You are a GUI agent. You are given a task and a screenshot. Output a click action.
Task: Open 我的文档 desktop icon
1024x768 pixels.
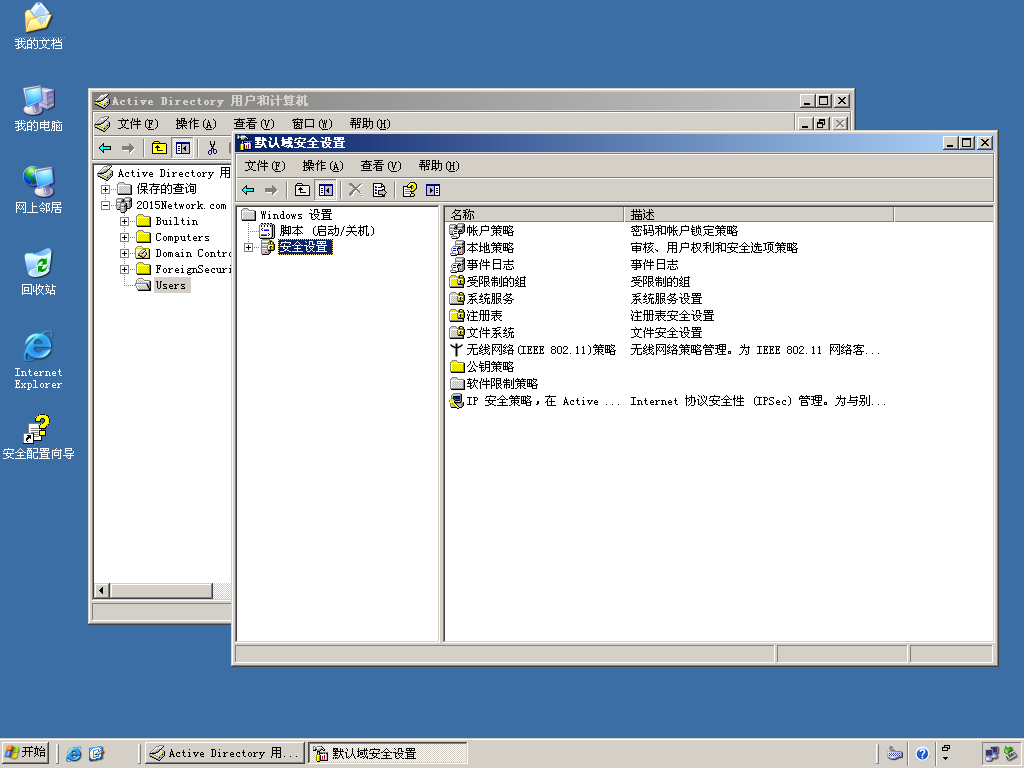click(x=38, y=26)
